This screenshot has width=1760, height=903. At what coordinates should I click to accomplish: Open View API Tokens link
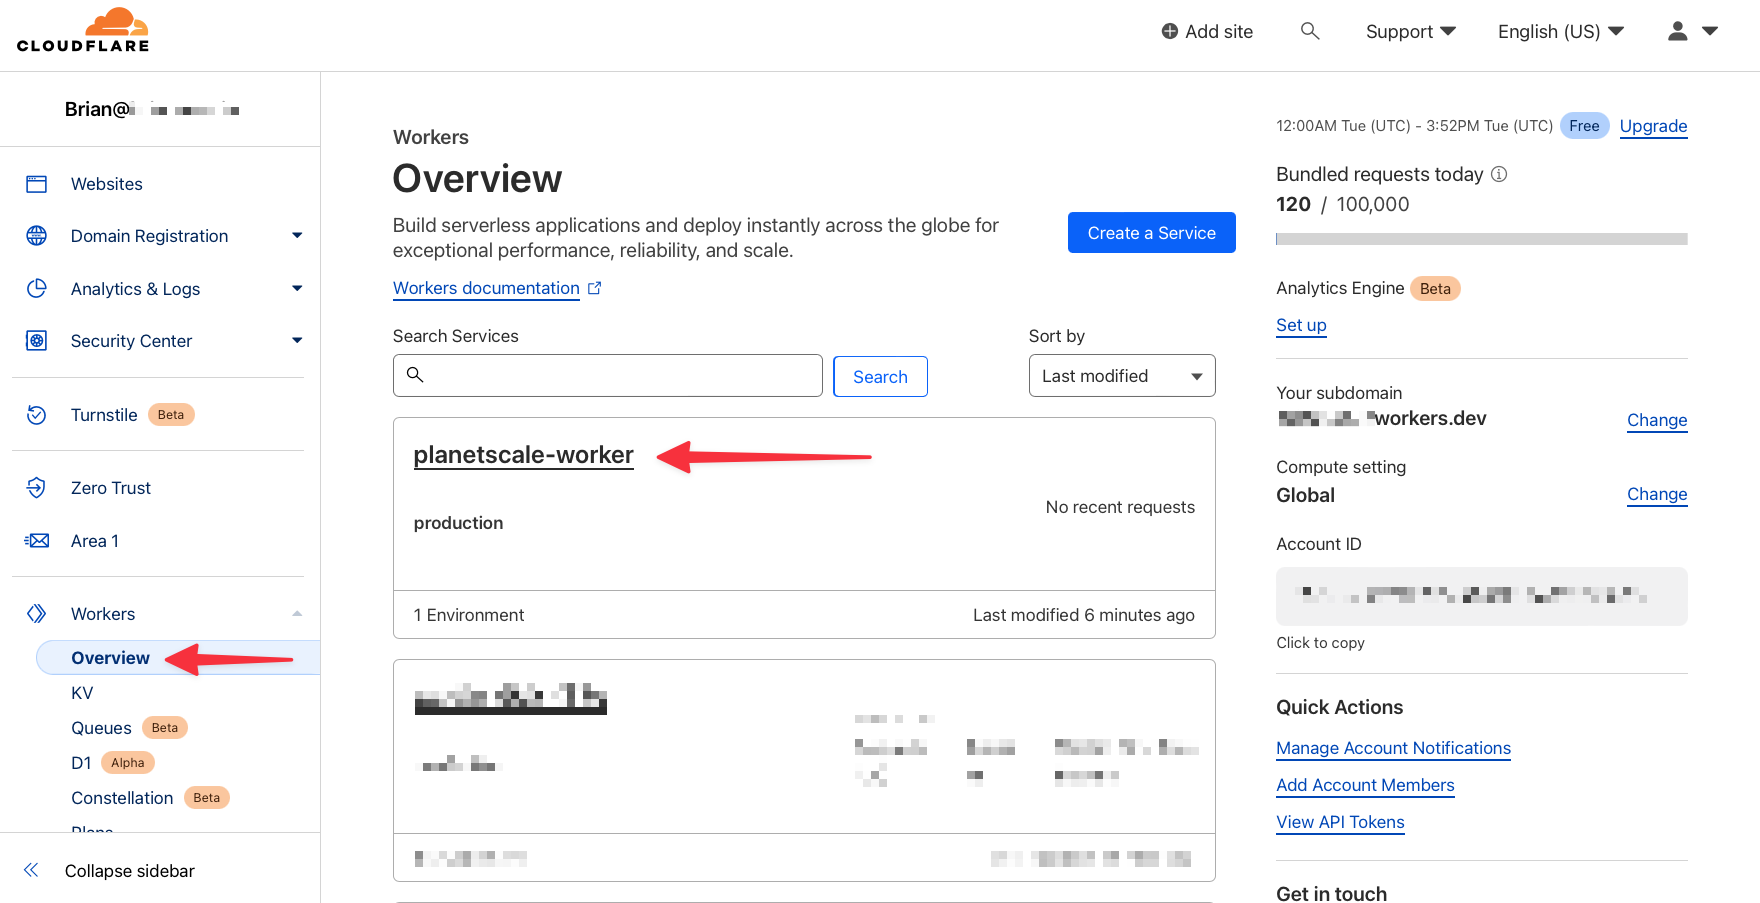(1340, 822)
